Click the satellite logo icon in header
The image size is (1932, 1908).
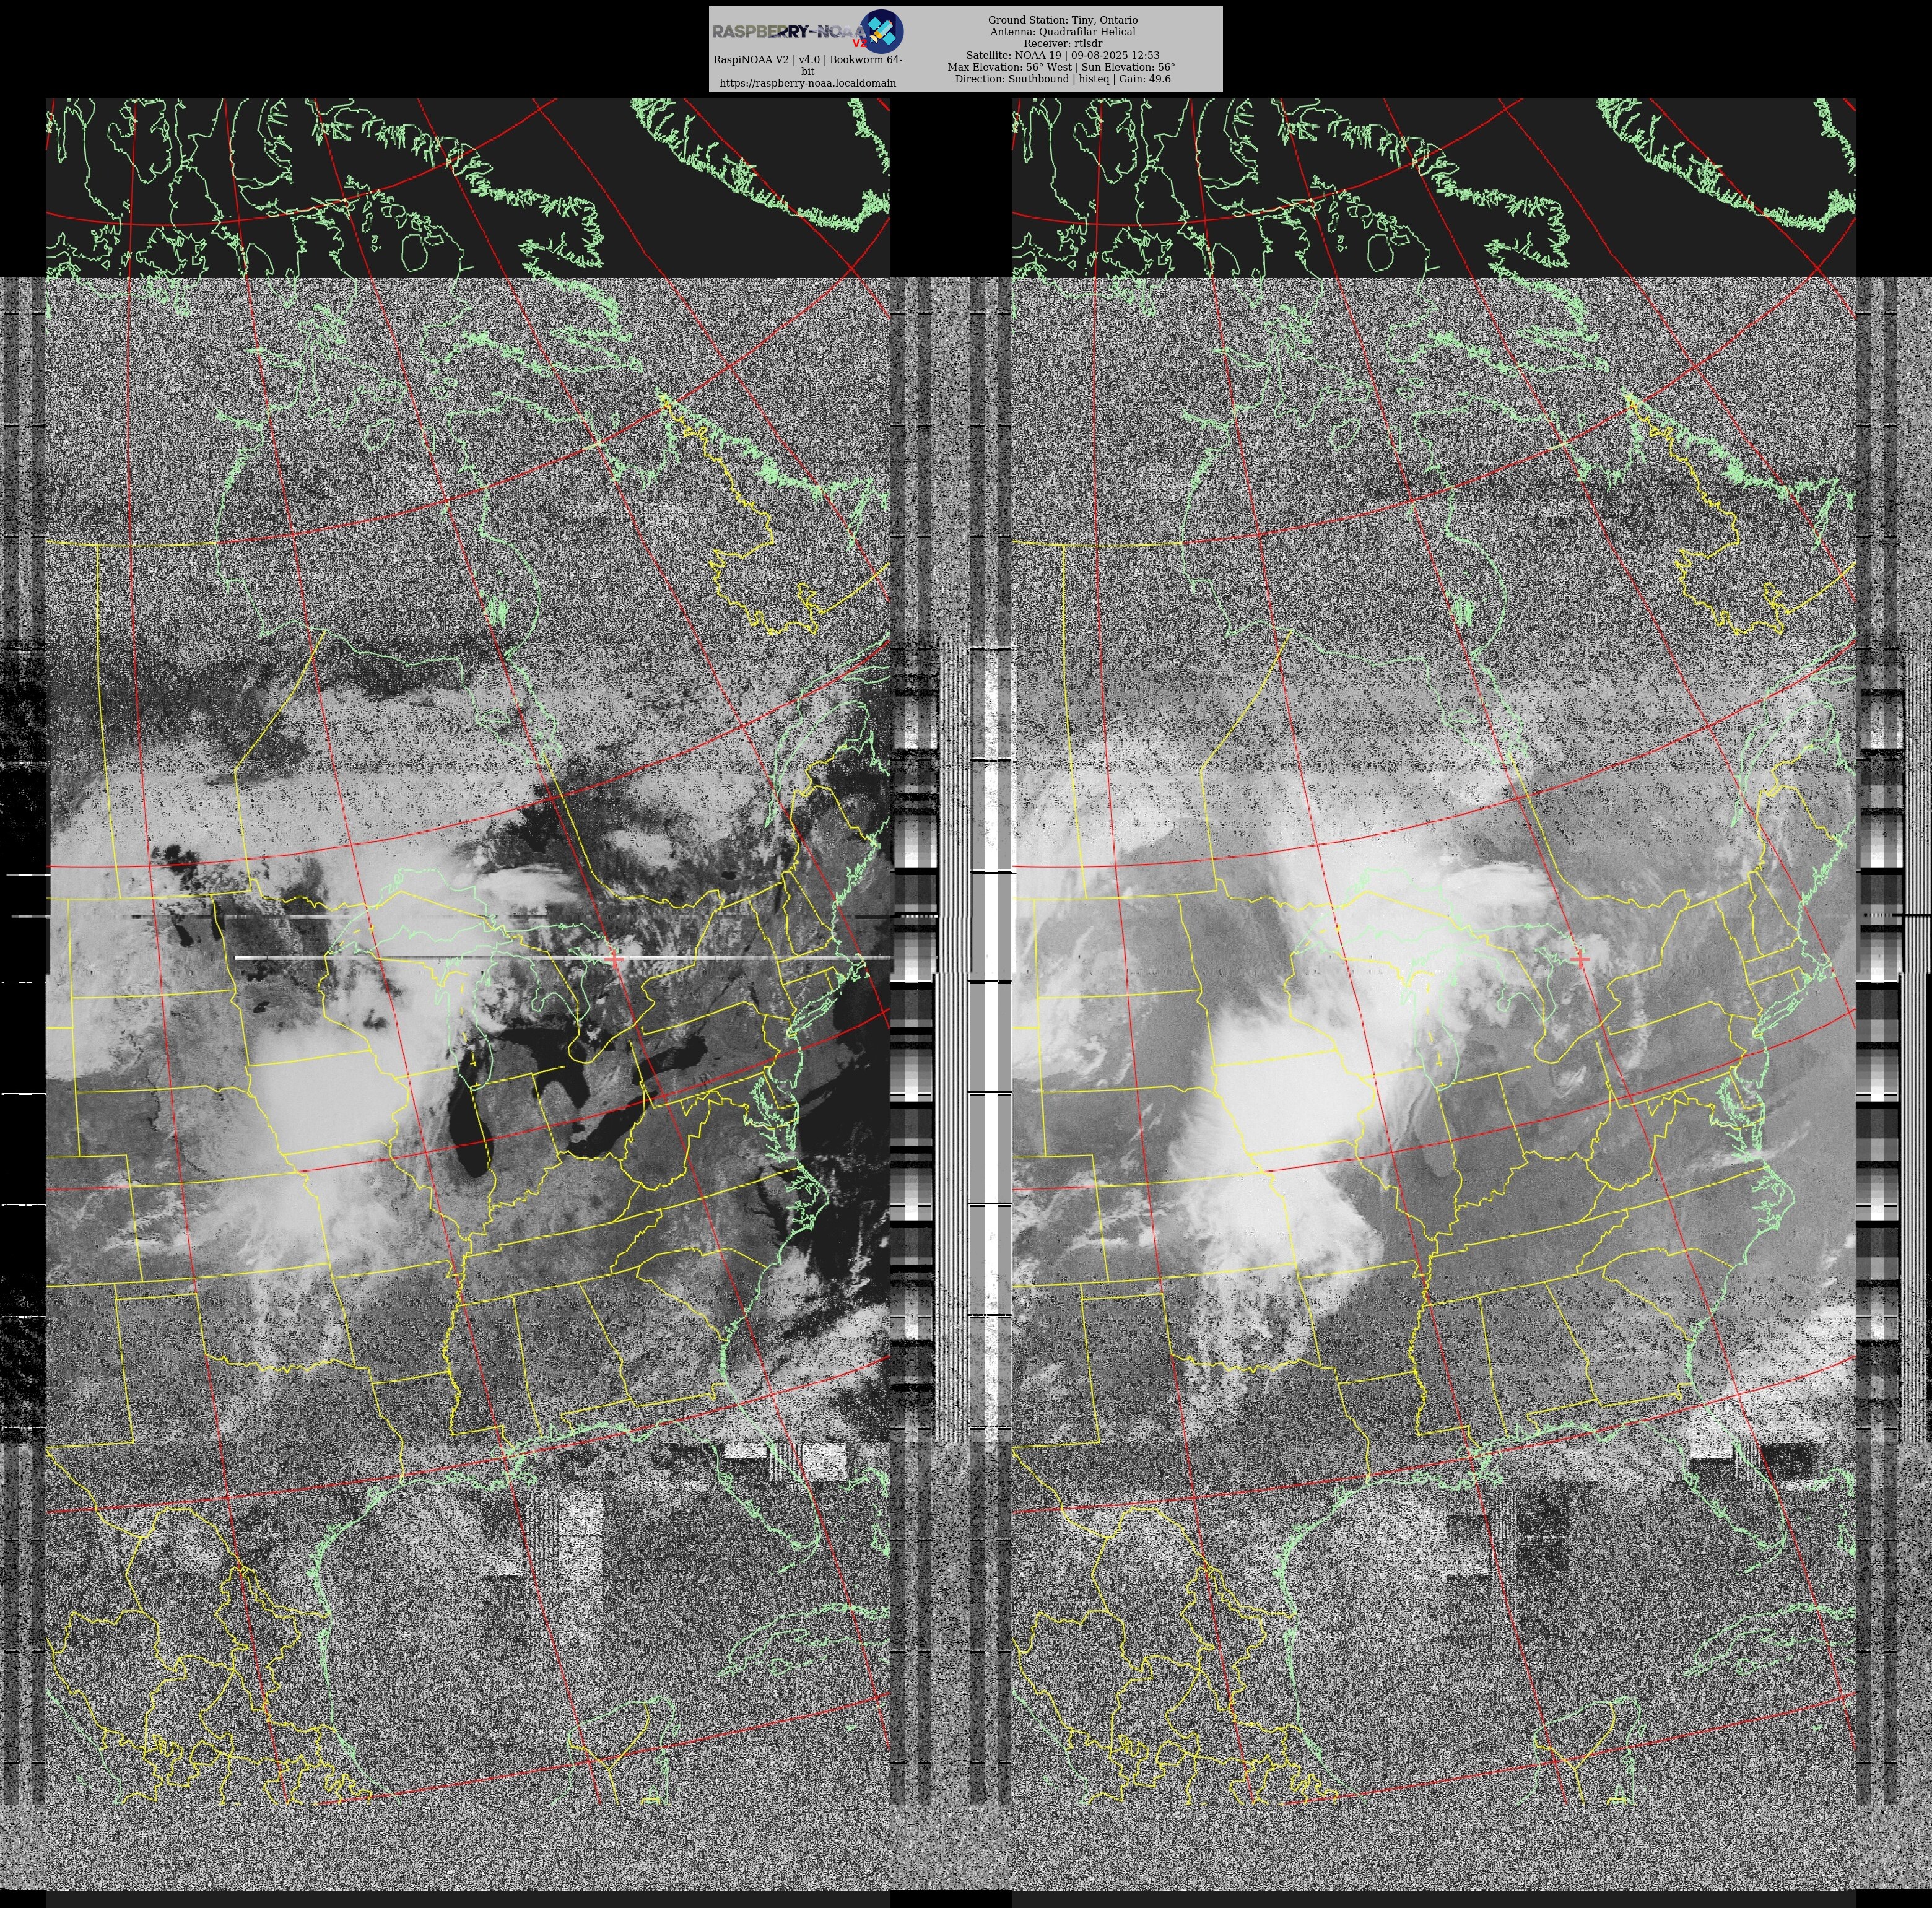coord(882,31)
